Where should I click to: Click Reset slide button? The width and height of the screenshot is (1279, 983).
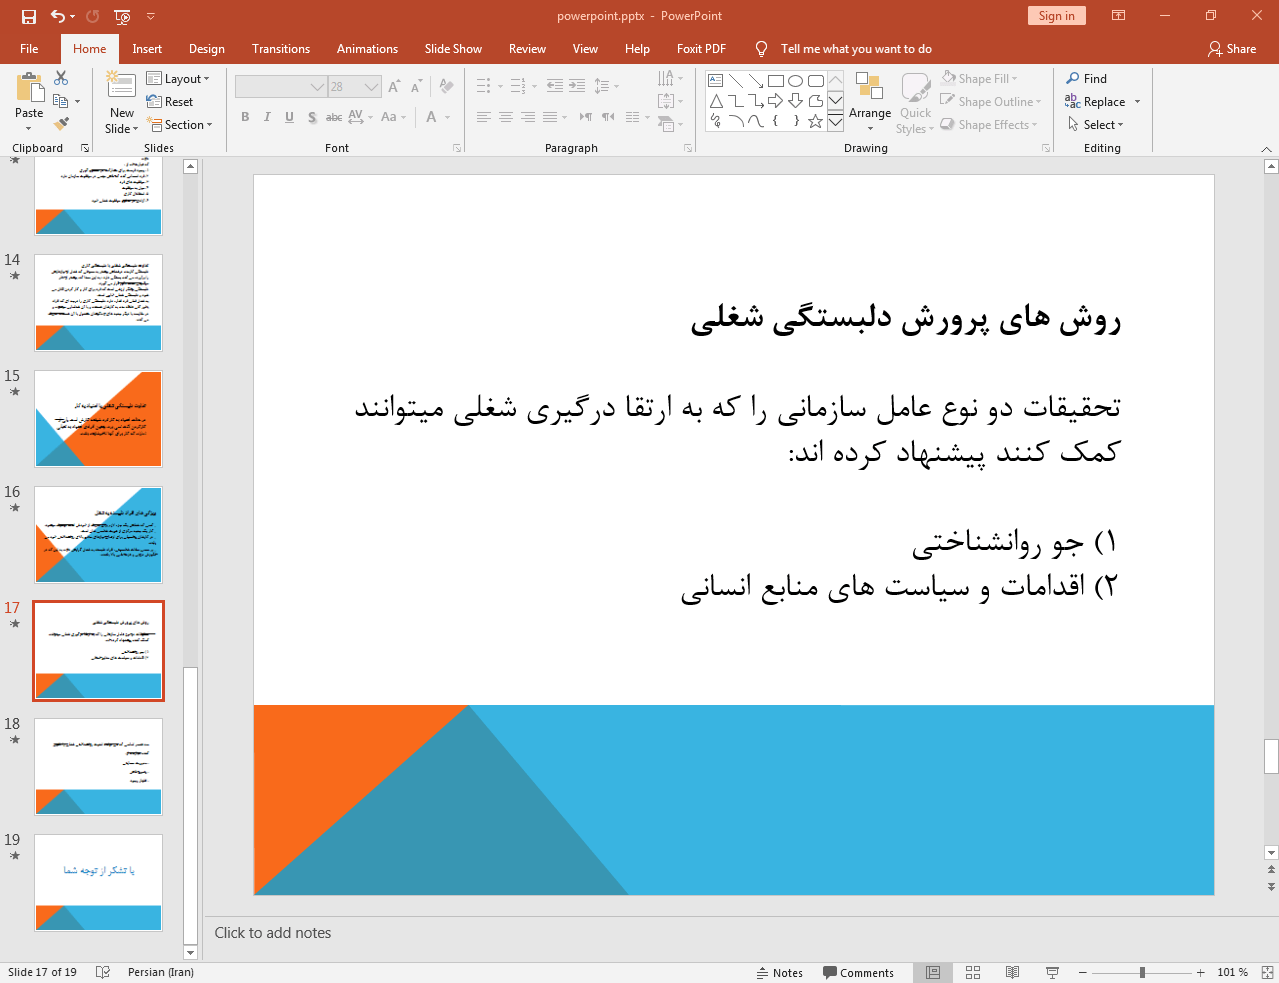tap(170, 102)
